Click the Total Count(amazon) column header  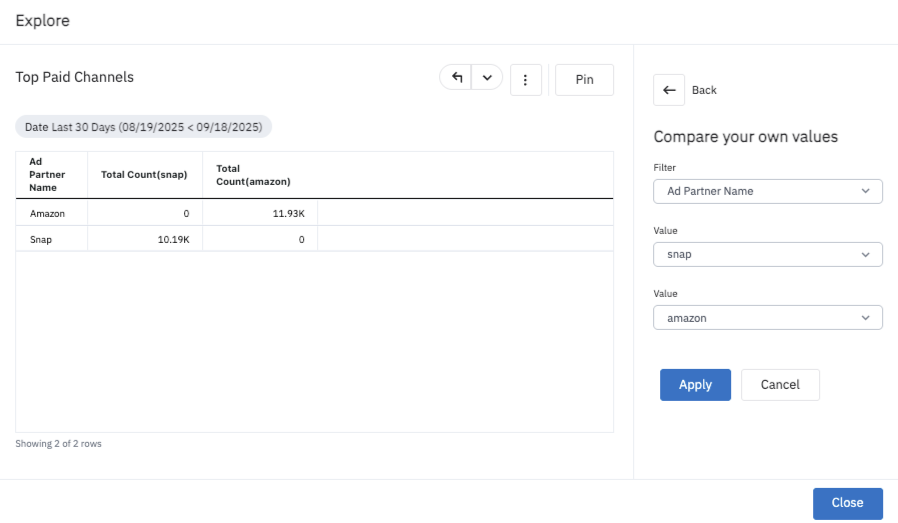pyautogui.click(x=259, y=175)
